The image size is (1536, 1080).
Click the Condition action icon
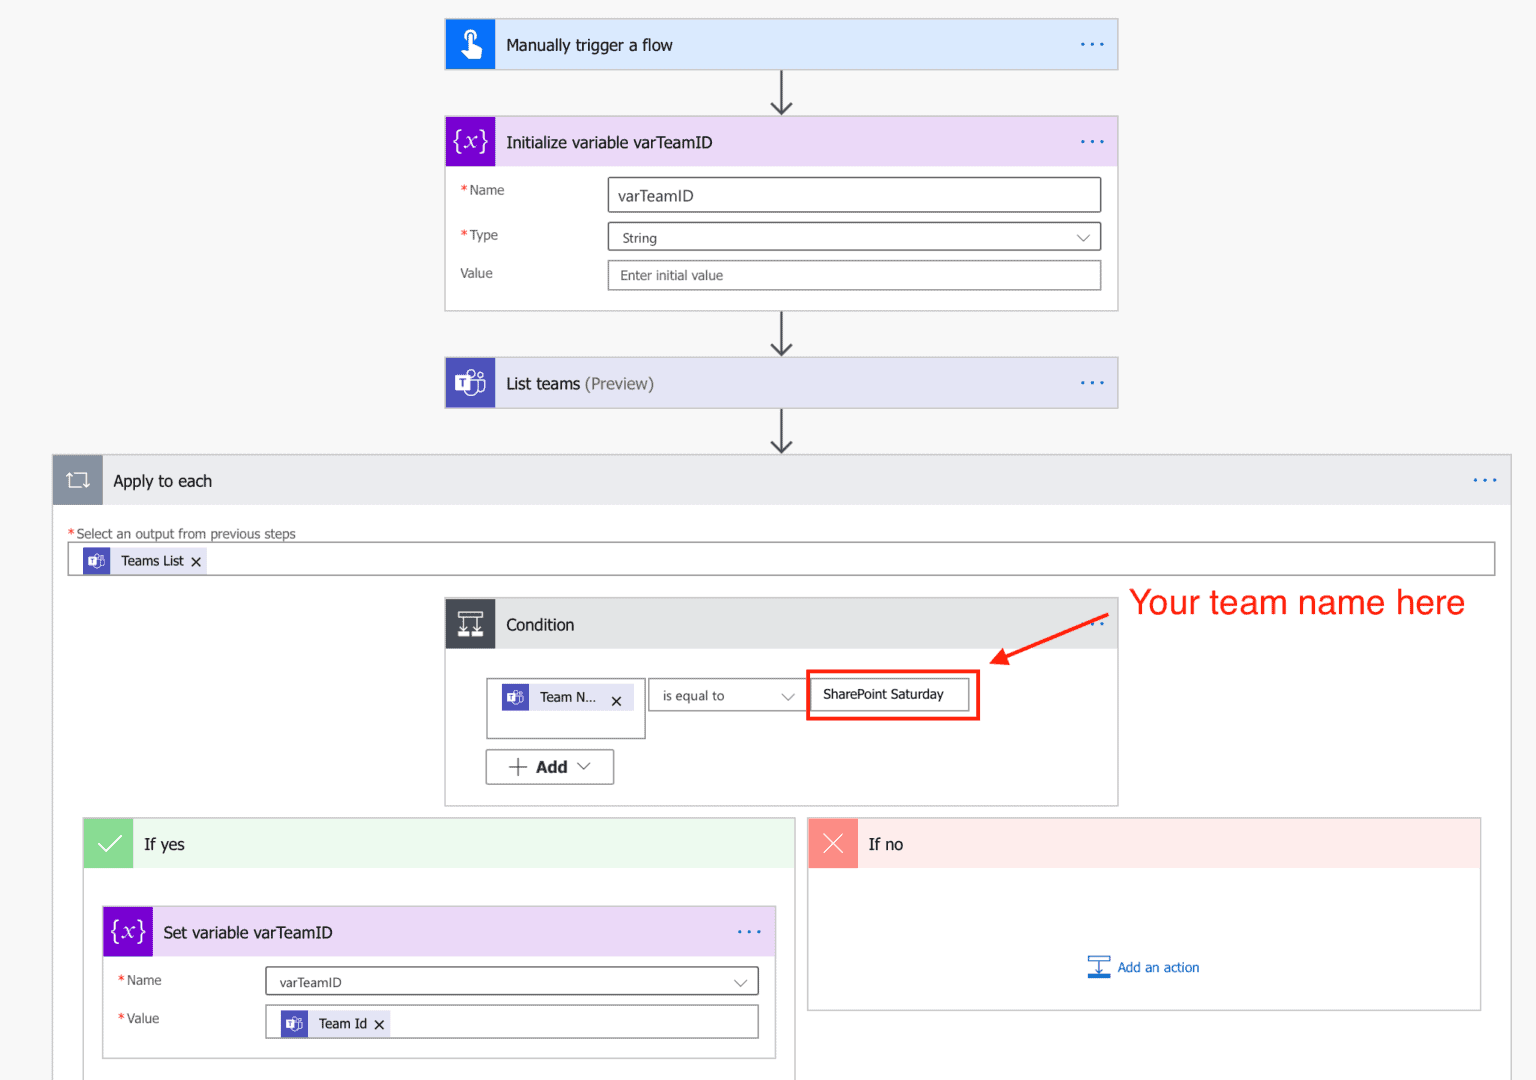(x=470, y=623)
